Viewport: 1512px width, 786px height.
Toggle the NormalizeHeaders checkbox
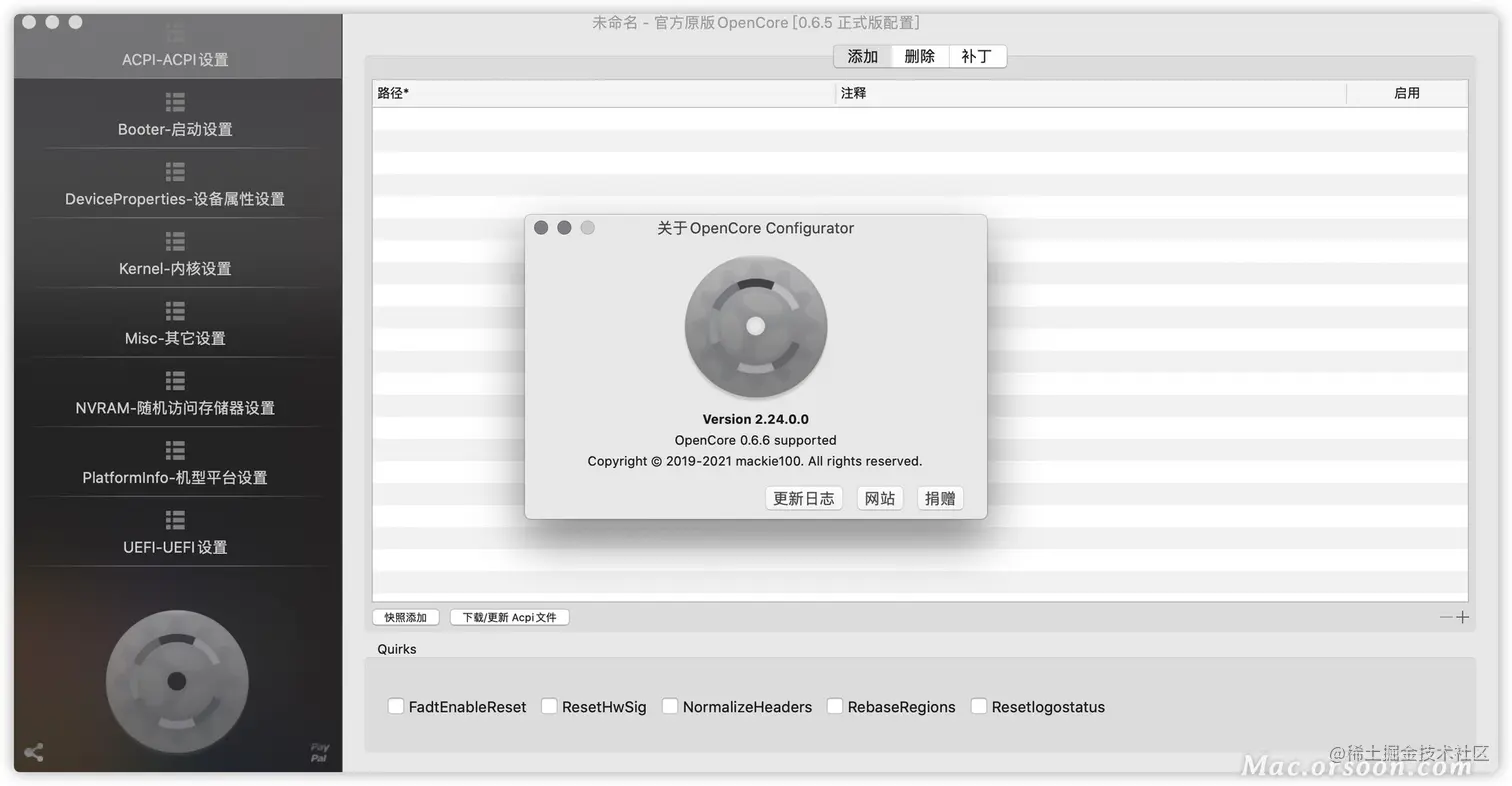[670, 706]
